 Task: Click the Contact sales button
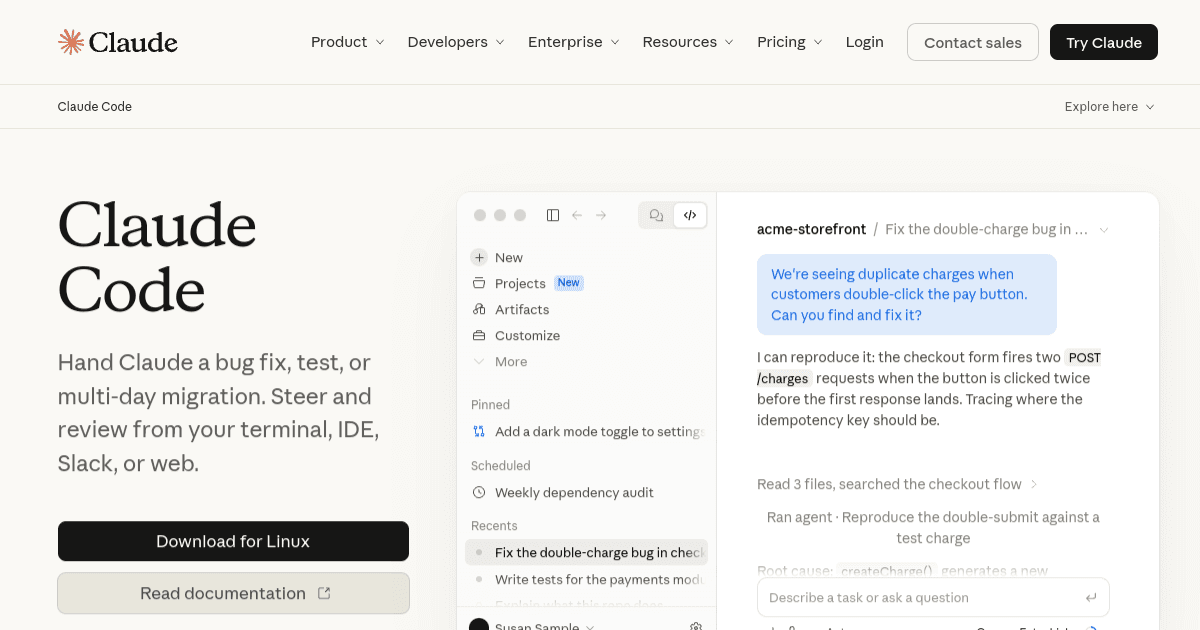point(973,42)
